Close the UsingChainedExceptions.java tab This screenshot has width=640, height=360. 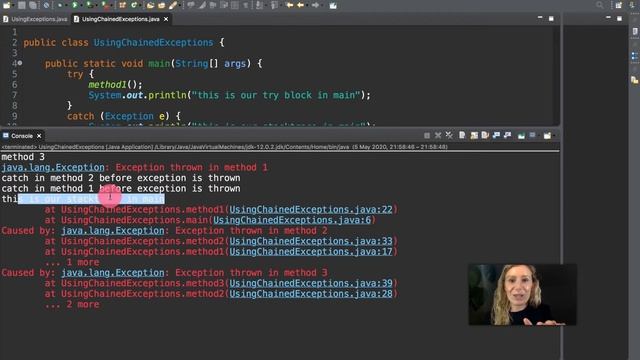[x=166, y=19]
